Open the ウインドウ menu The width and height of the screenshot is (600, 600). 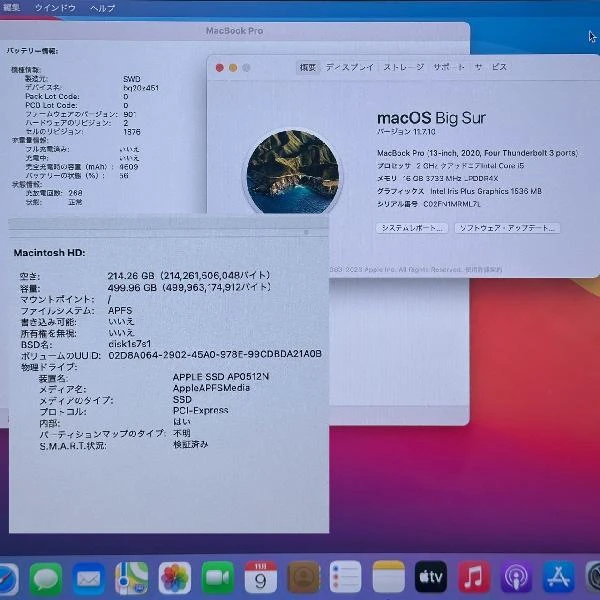point(55,8)
